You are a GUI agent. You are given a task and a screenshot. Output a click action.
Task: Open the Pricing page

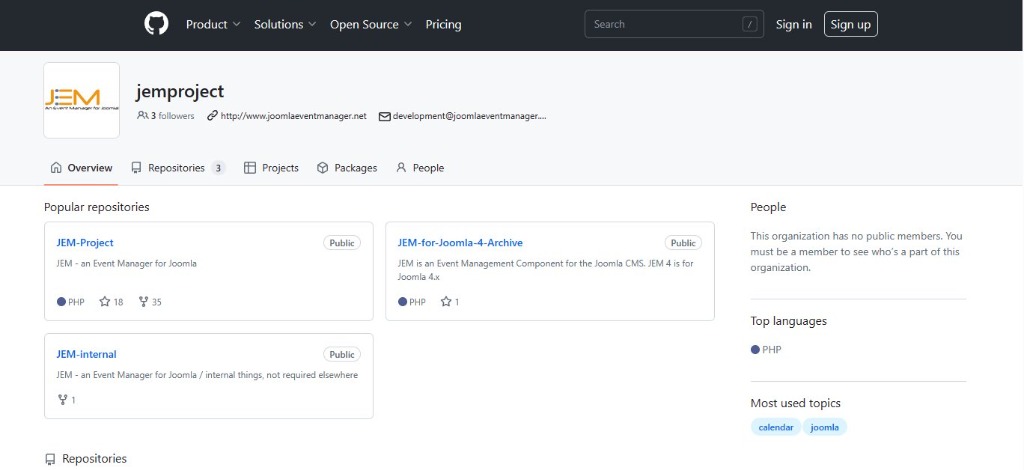click(443, 24)
